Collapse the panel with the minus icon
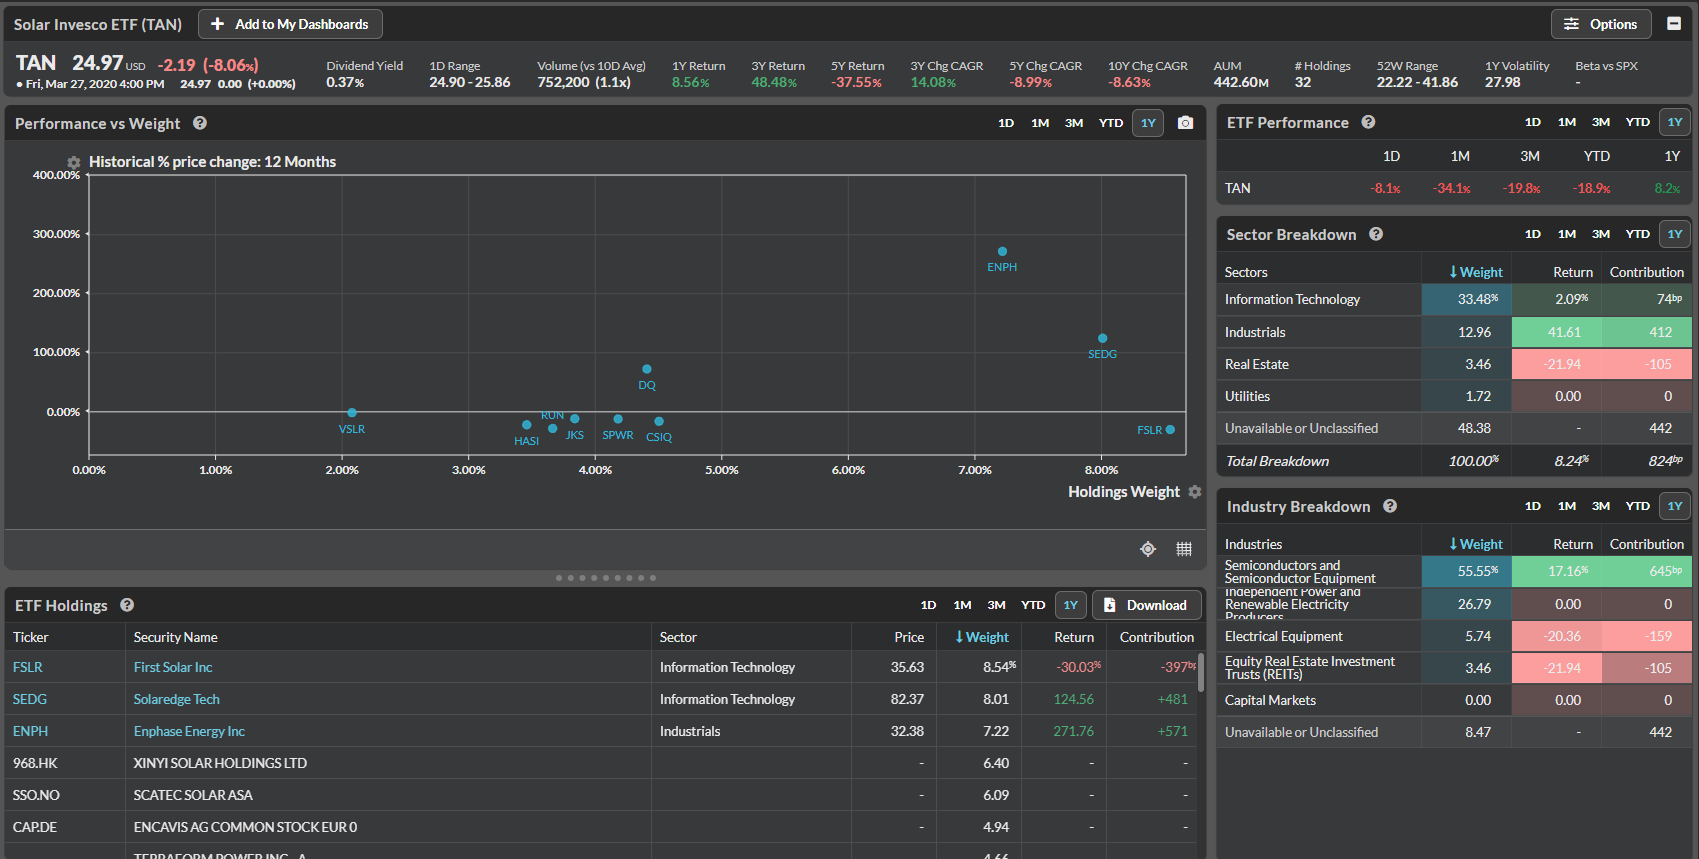 [1673, 24]
